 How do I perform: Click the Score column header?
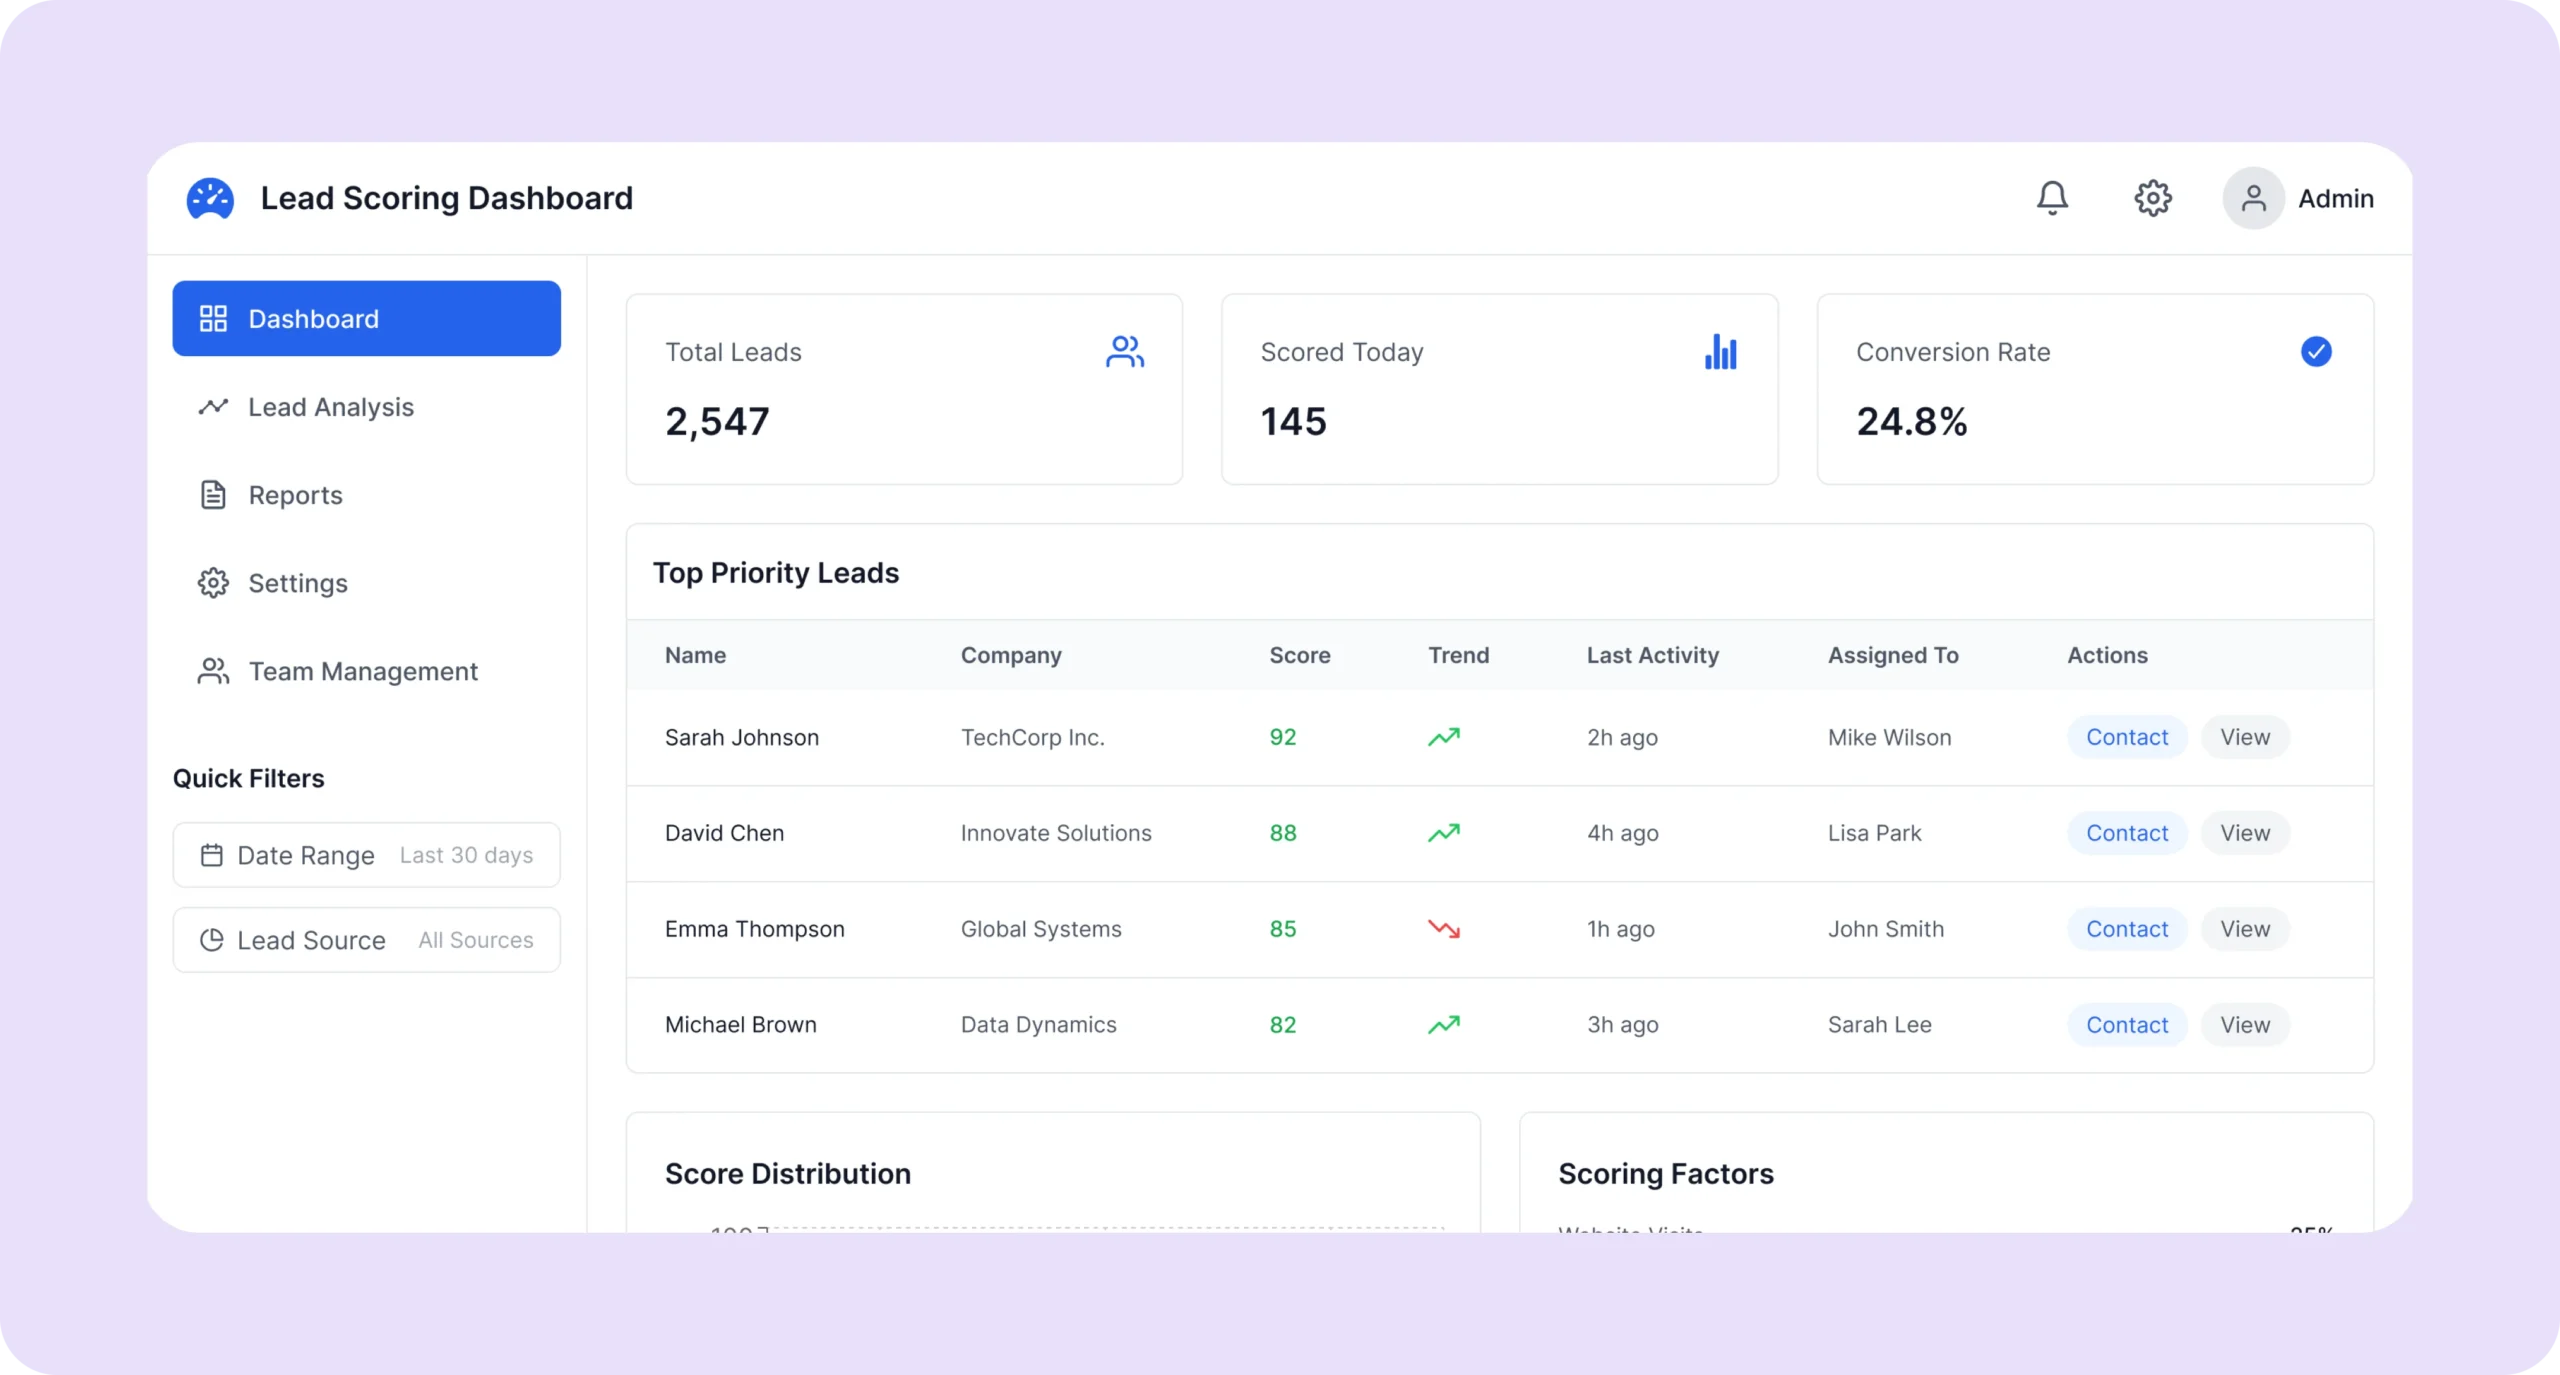(1299, 656)
